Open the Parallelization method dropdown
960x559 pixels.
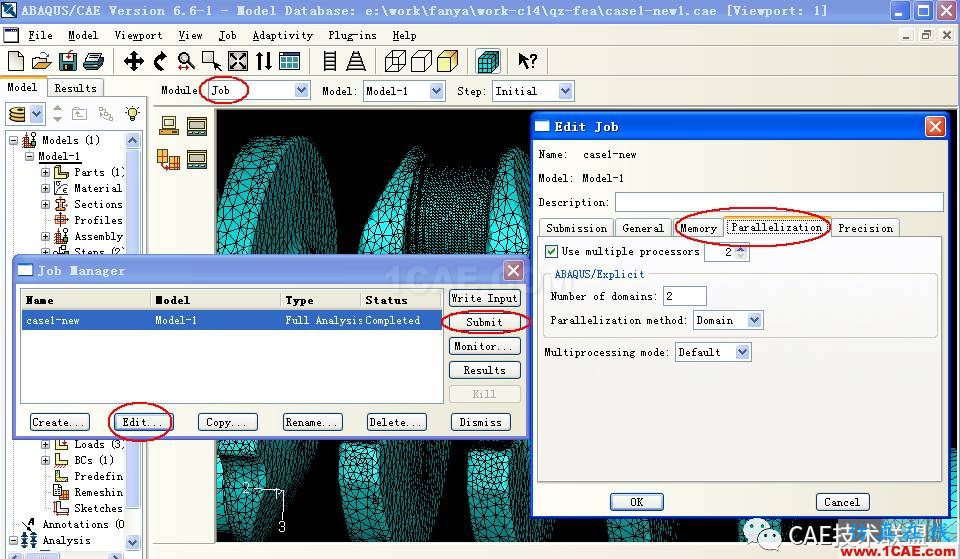[x=754, y=320]
